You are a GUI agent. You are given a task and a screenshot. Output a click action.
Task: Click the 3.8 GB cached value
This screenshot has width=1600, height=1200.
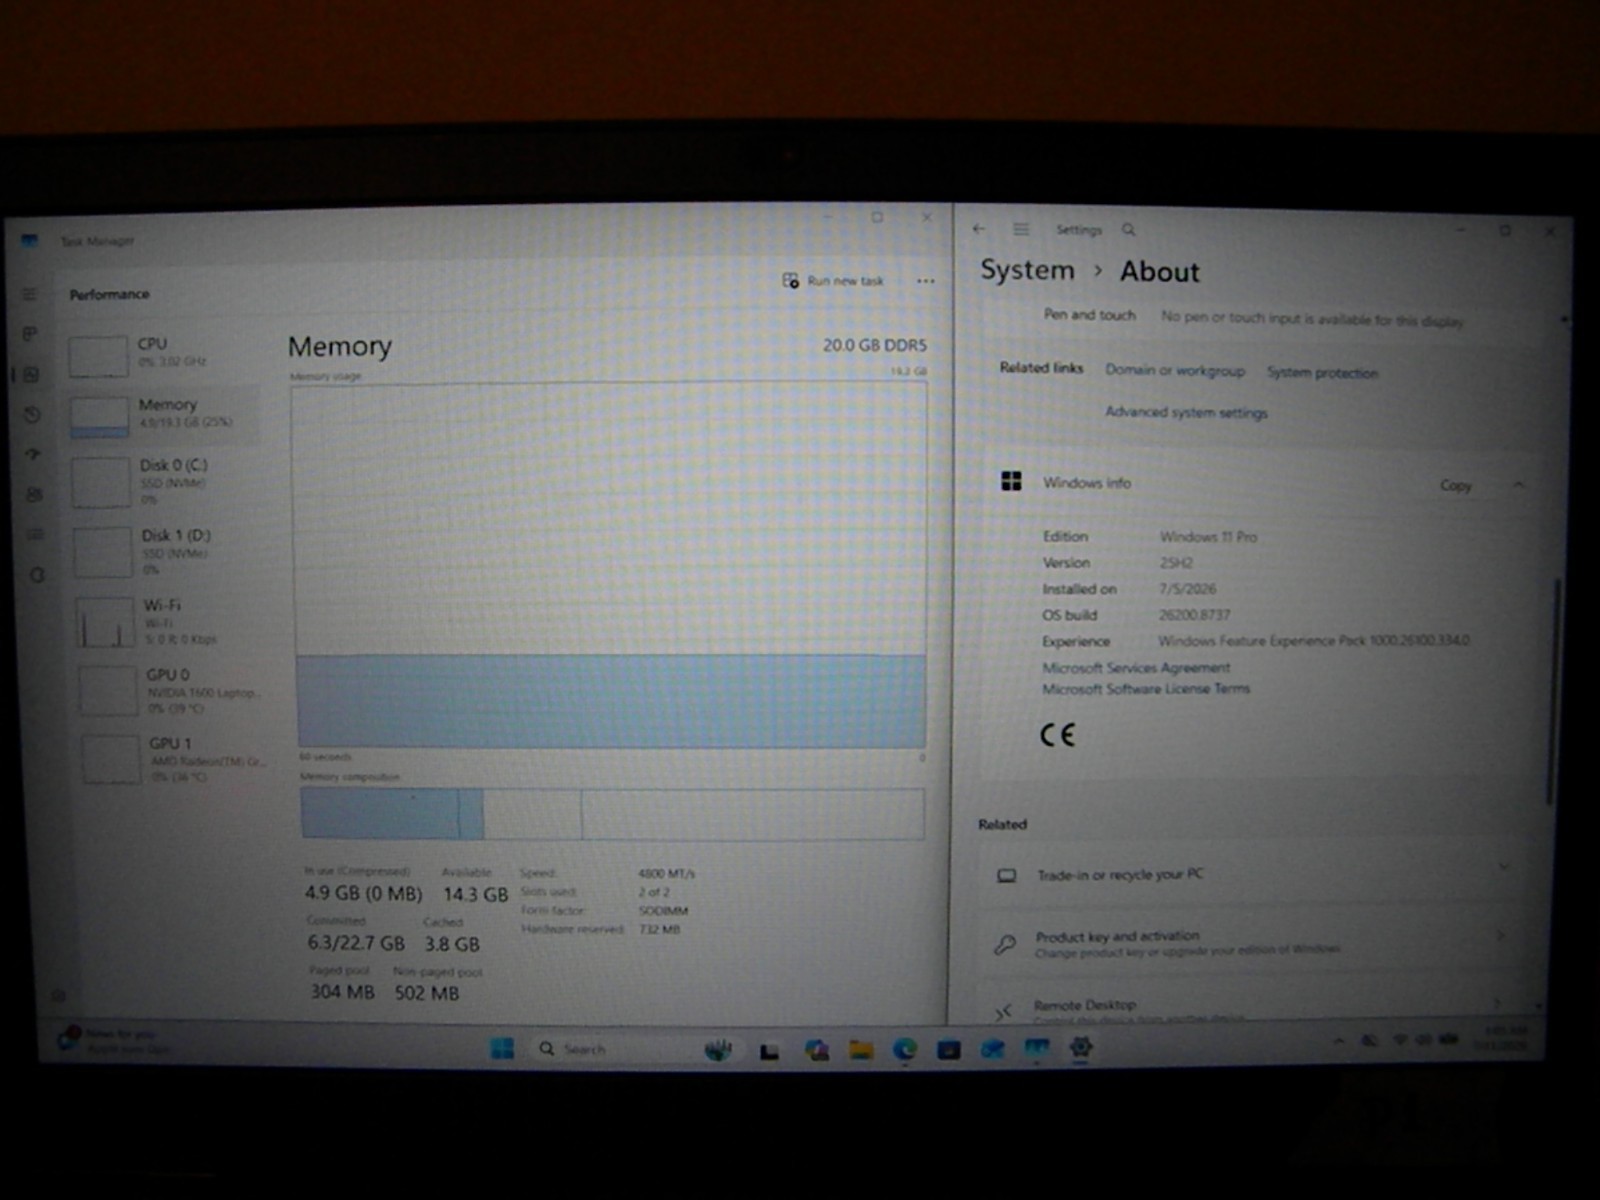pyautogui.click(x=452, y=944)
